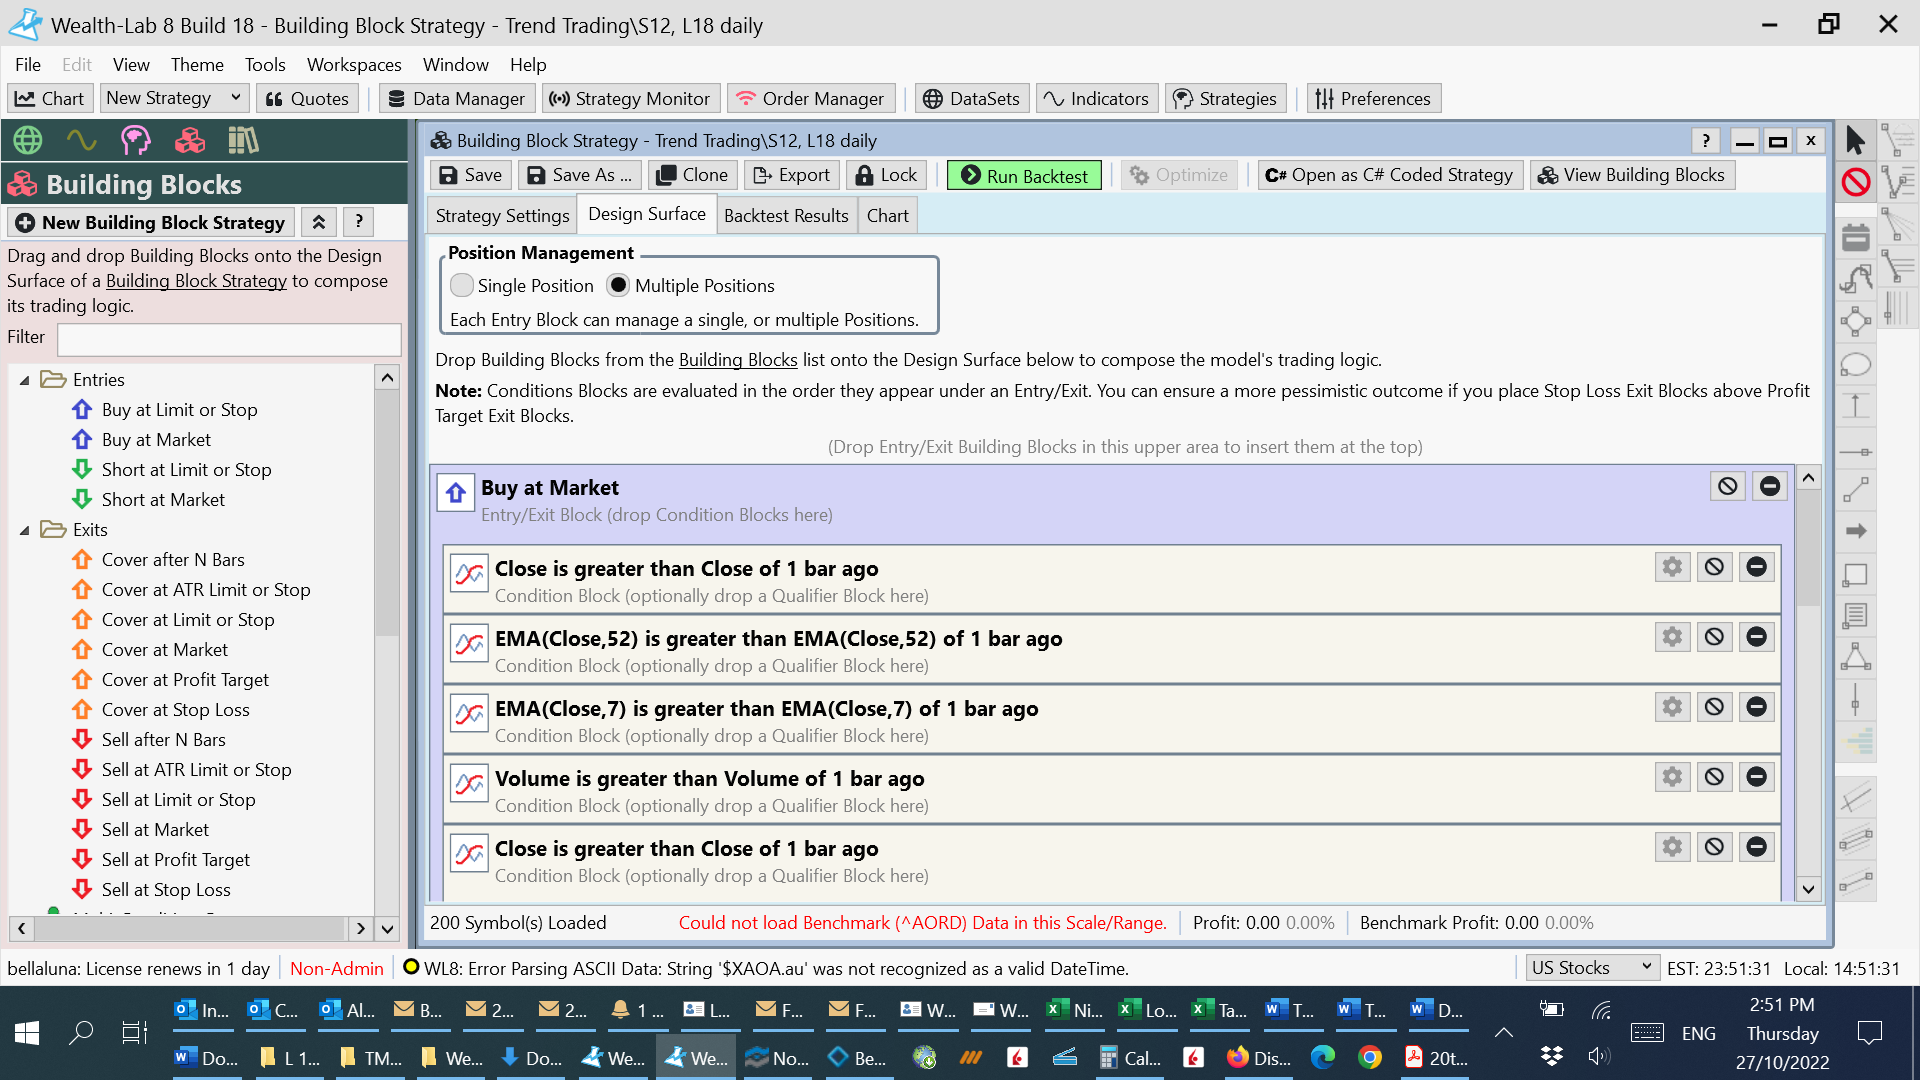Image resolution: width=1920 pixels, height=1080 pixels.
Task: Open Windows notification center
Action: pyautogui.click(x=1869, y=1033)
